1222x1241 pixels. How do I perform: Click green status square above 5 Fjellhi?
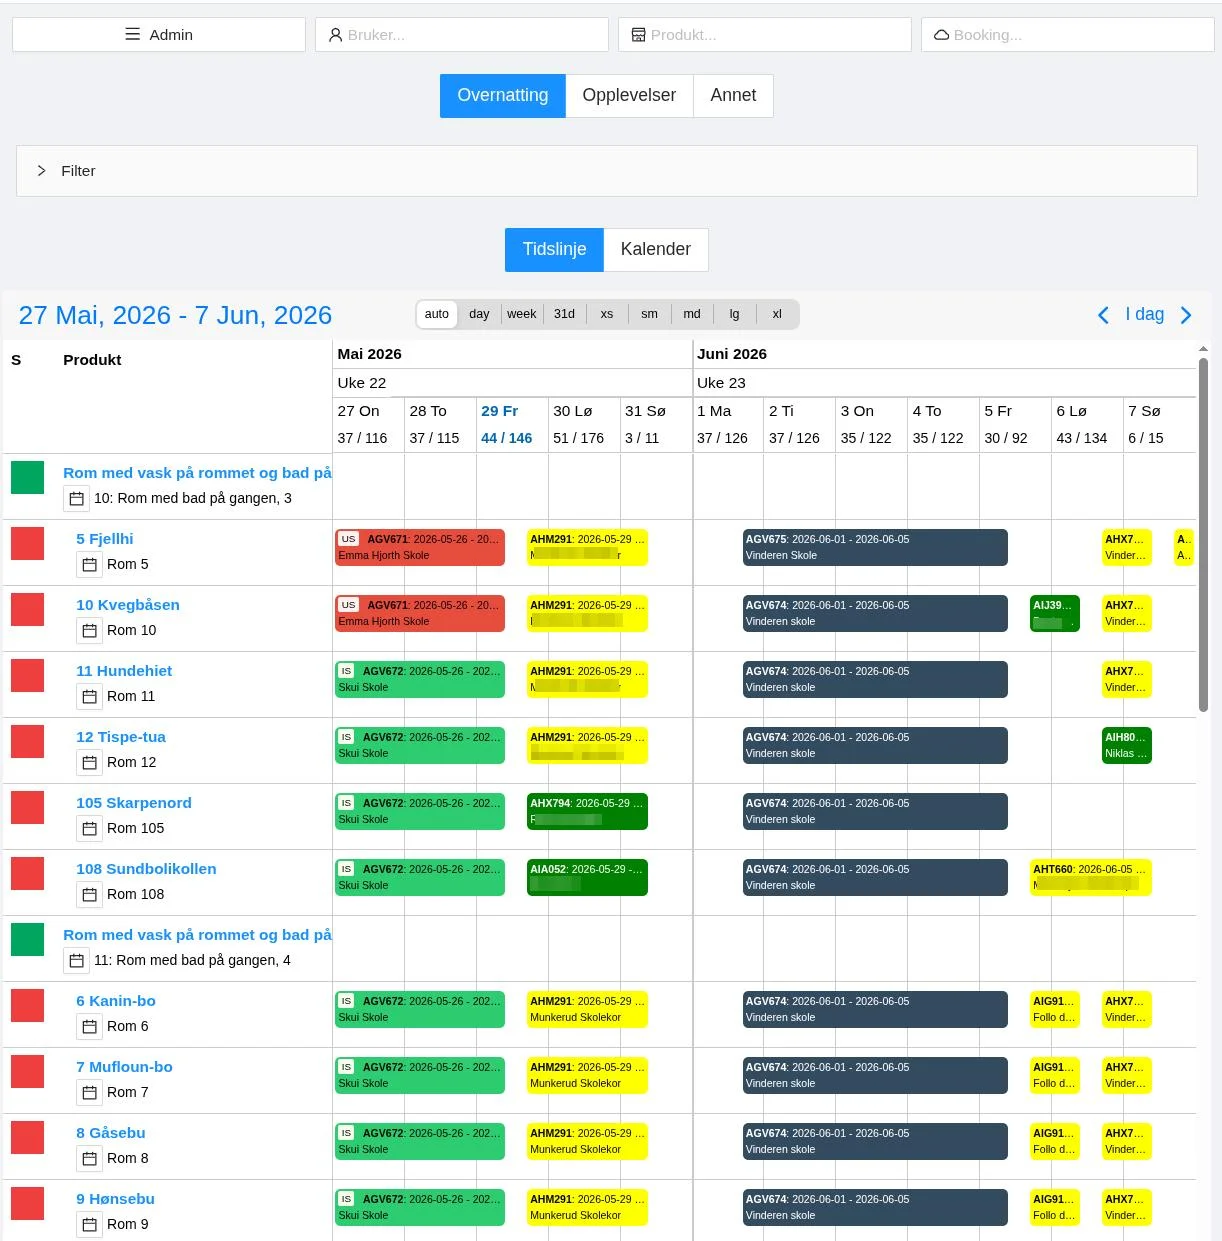(x=27, y=477)
